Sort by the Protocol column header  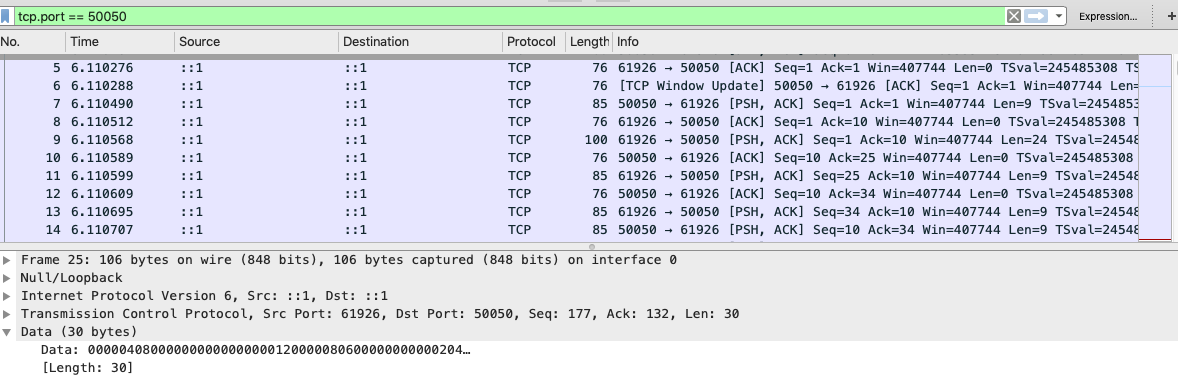(x=533, y=42)
